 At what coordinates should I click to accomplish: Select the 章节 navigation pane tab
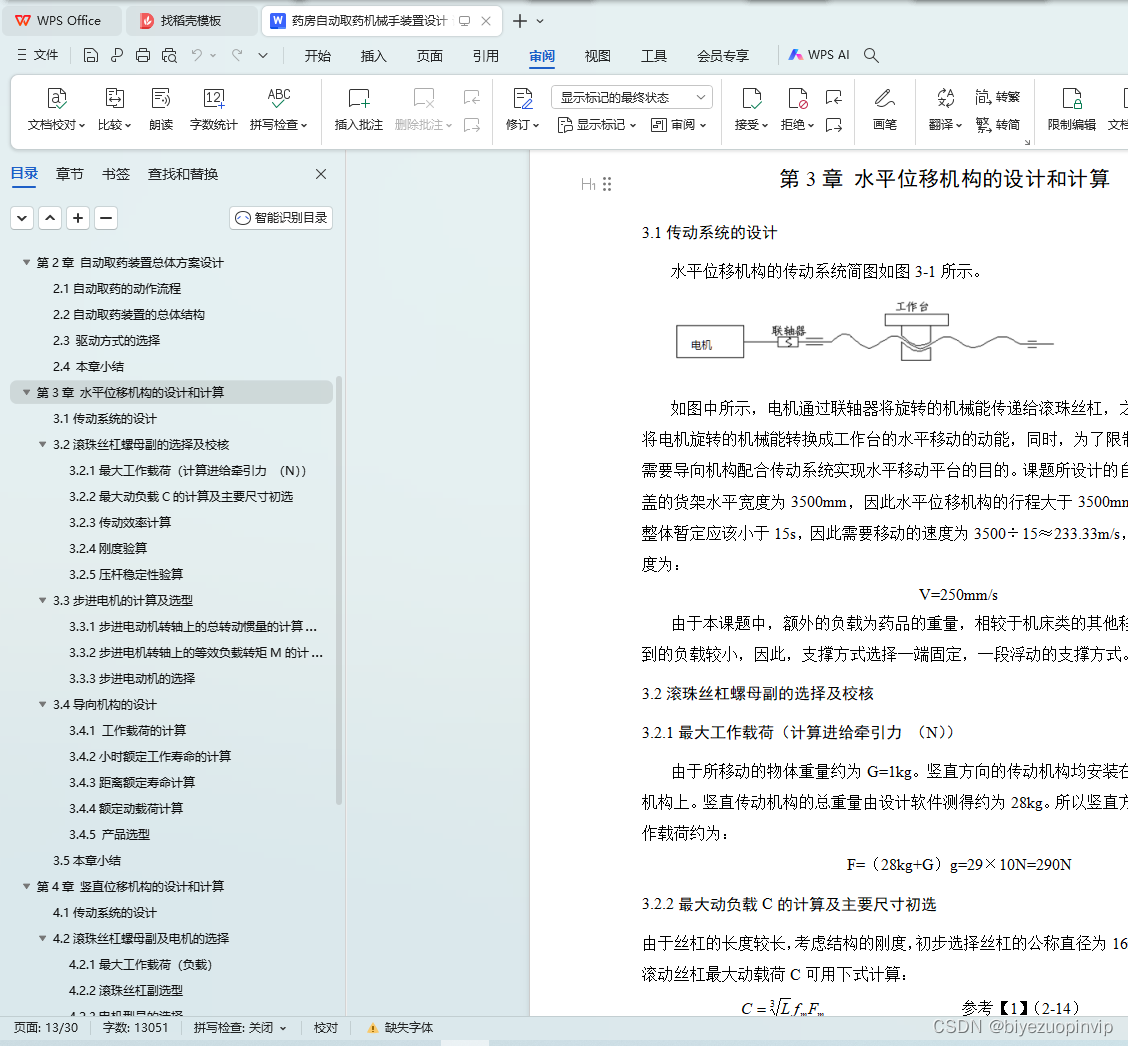point(69,174)
